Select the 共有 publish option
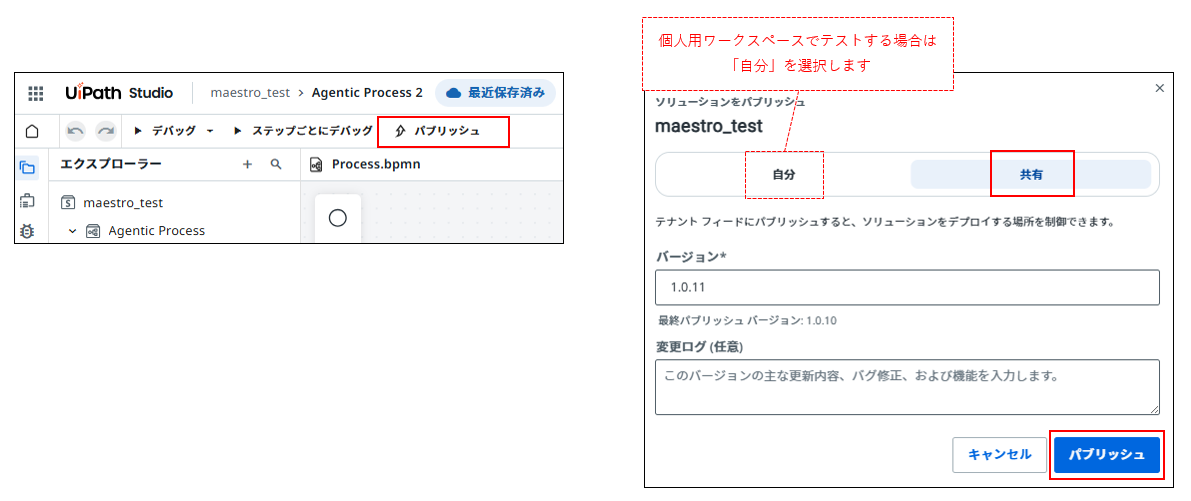Screen dimensions: 1191x501 (1031, 174)
